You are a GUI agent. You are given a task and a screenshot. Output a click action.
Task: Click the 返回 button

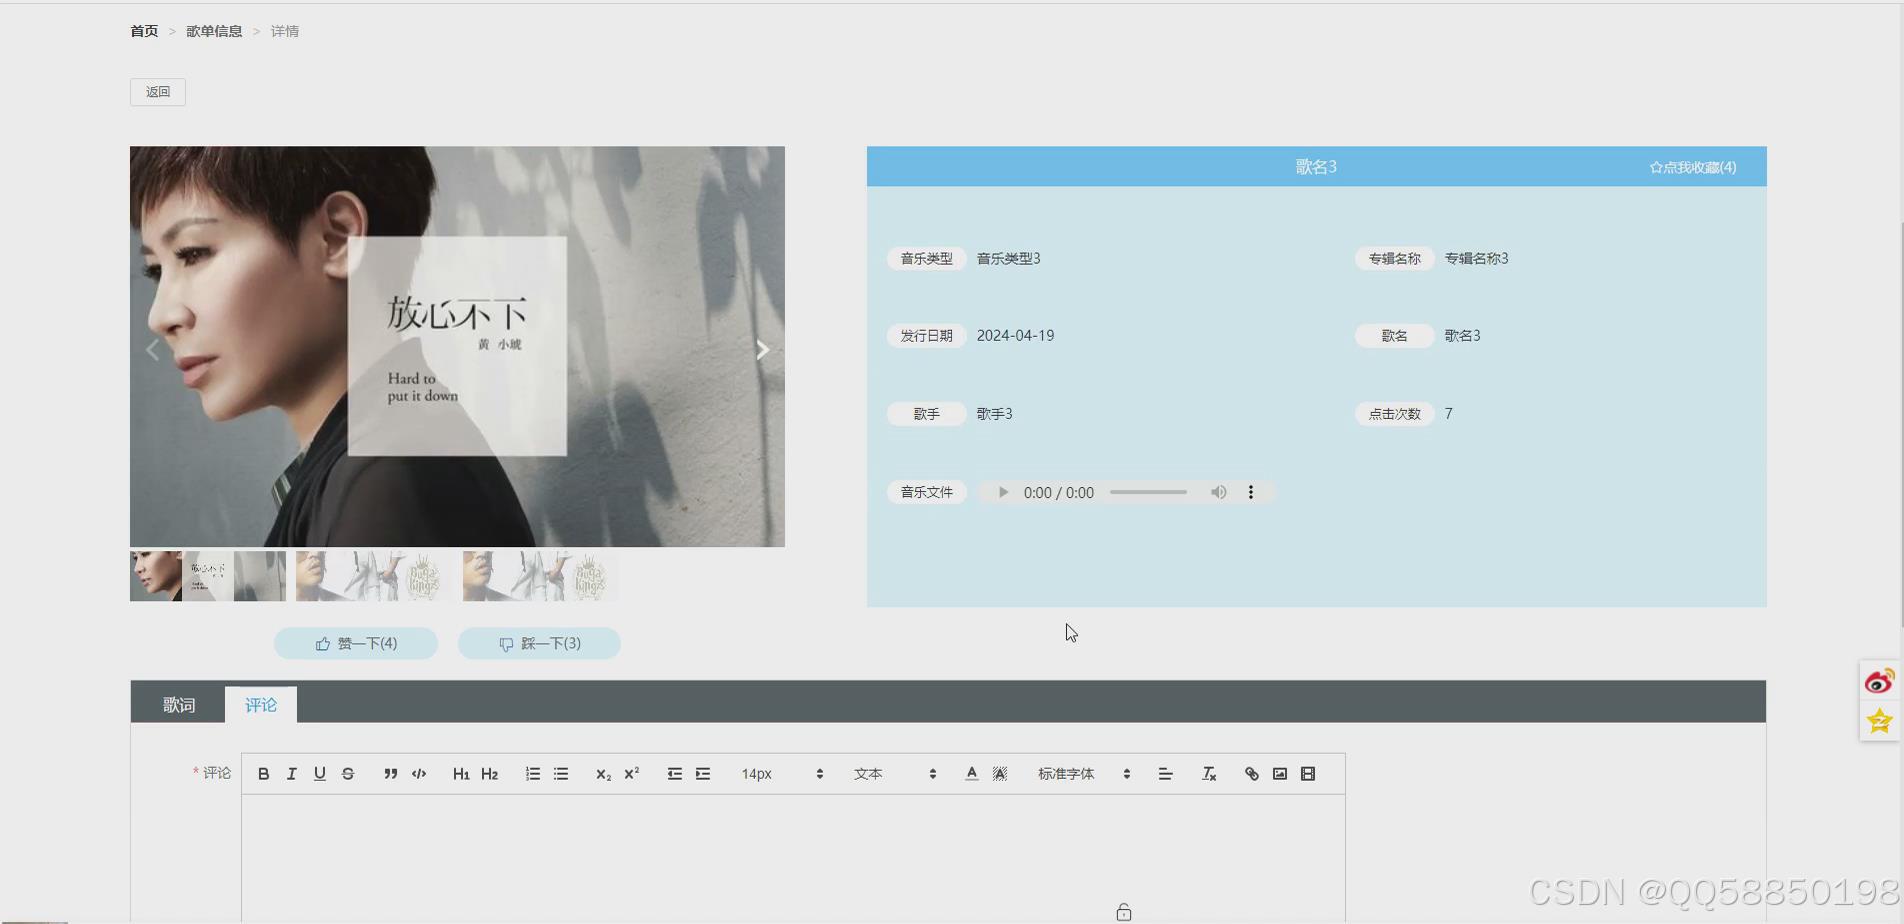[158, 92]
